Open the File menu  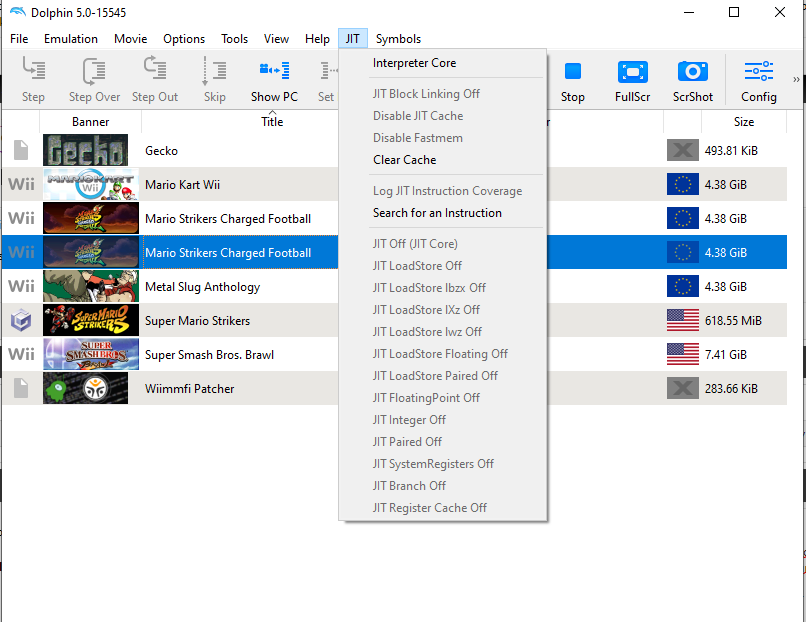point(19,39)
